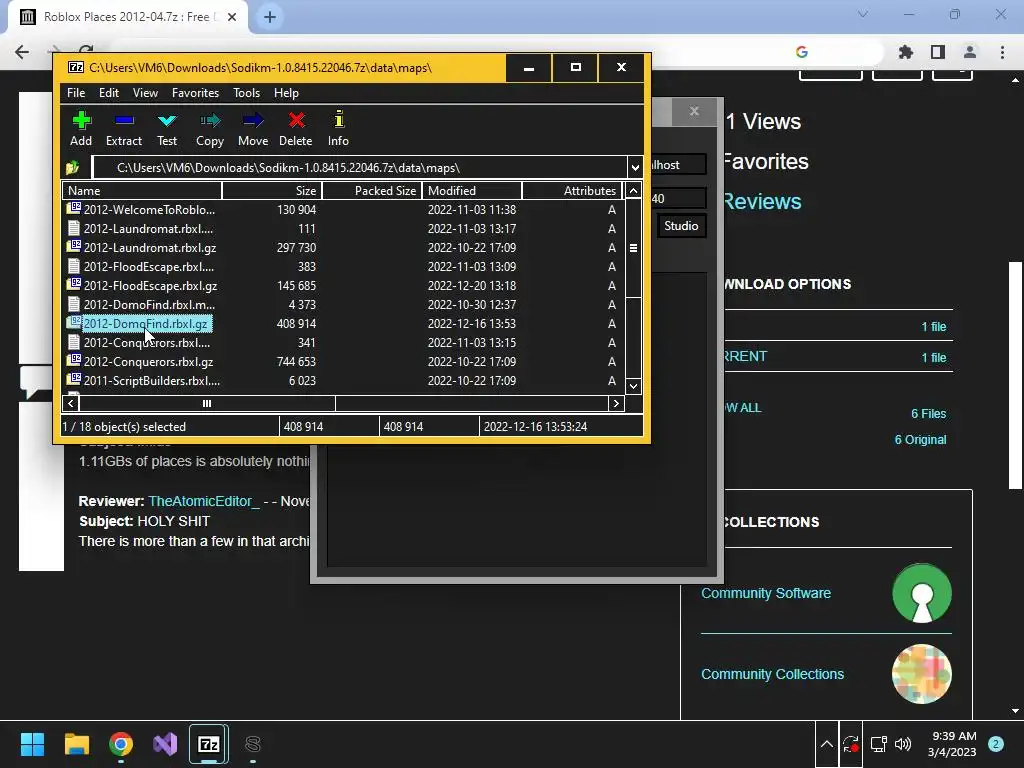Click the Chrome back arrow
The image size is (1024, 768).
click(x=22, y=52)
